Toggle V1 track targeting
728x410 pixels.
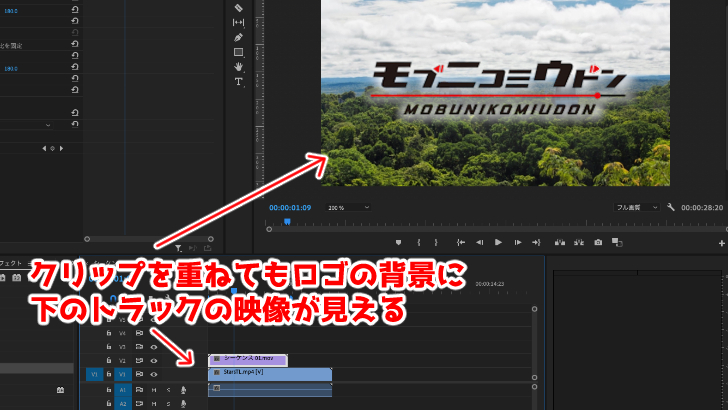point(123,374)
